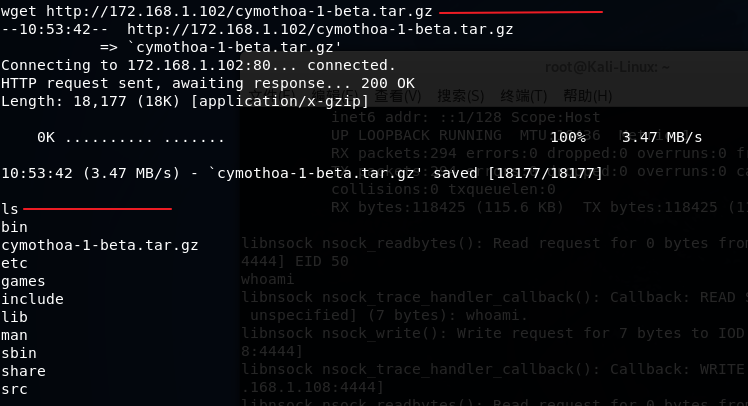The image size is (748, 406).
Task: Open the 查看(V) menu
Action: (x=397, y=96)
